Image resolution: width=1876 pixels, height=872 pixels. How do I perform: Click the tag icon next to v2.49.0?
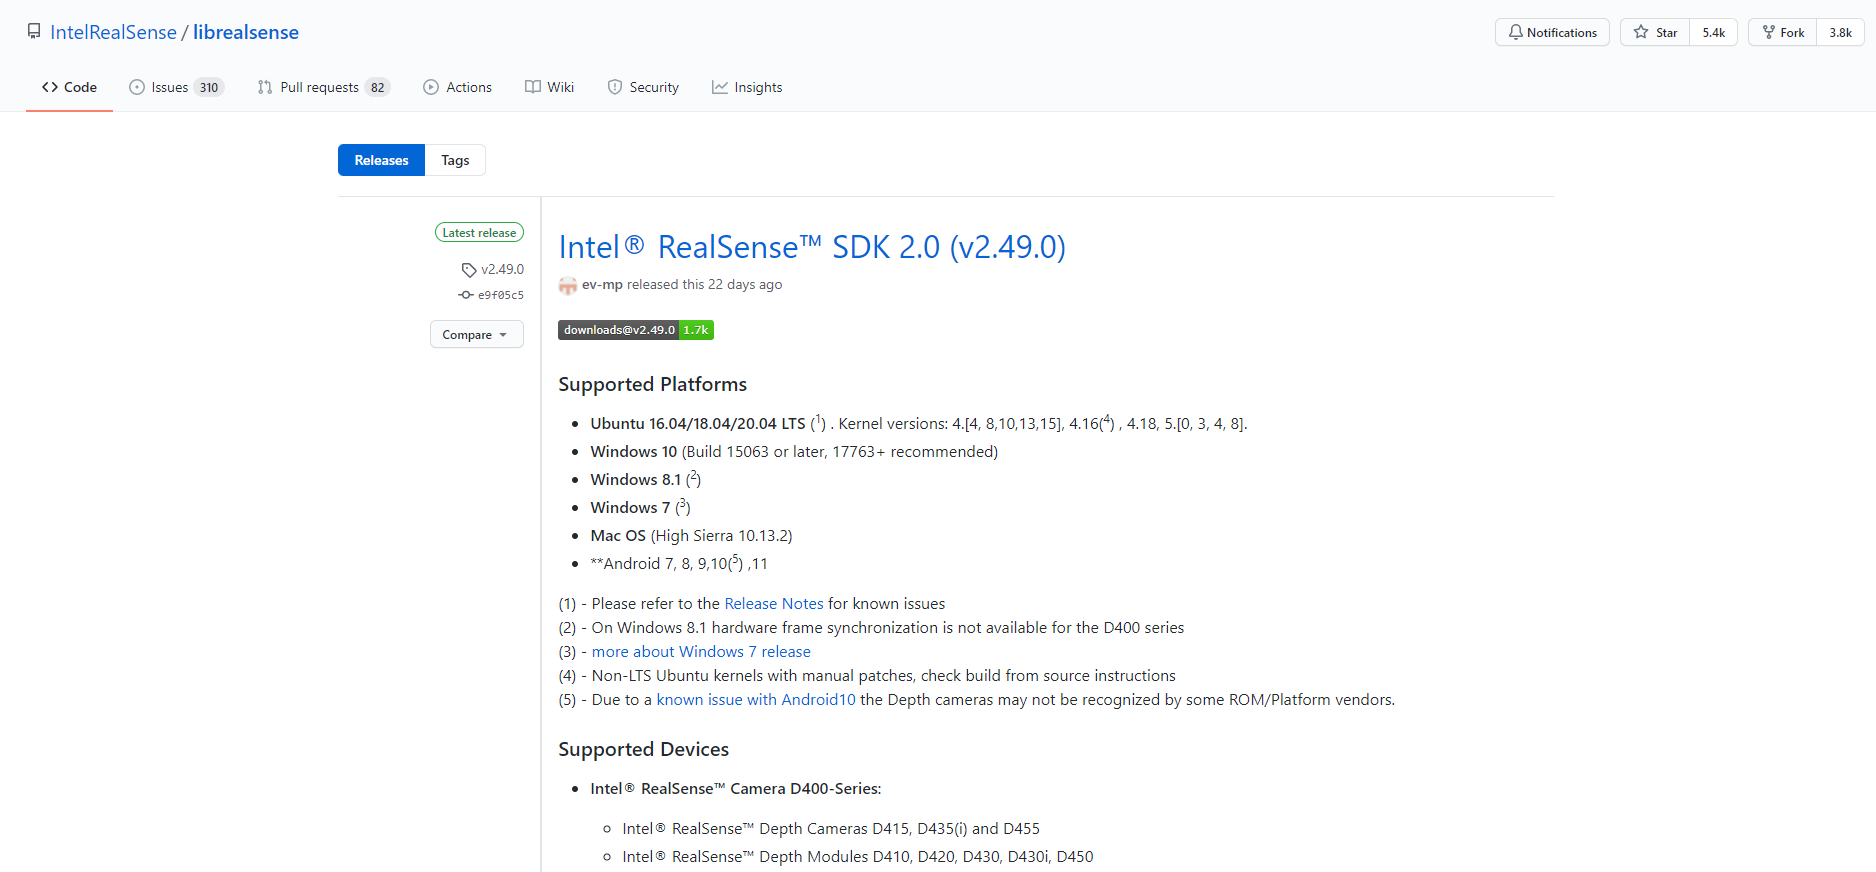pos(468,270)
